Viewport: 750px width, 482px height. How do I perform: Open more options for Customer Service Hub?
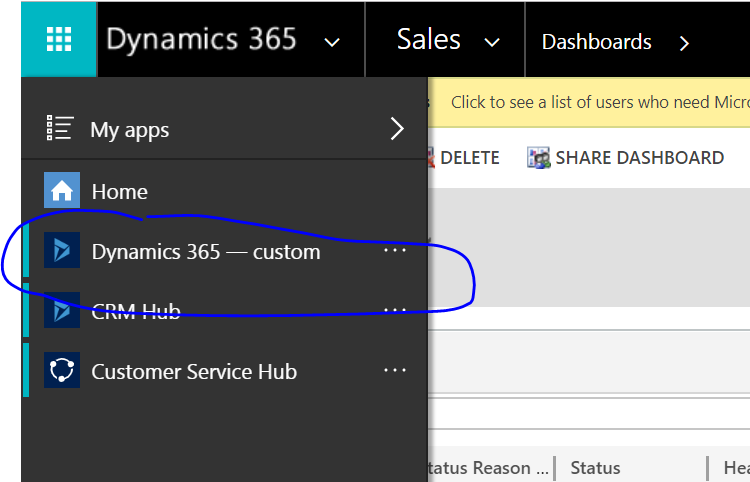(x=395, y=370)
